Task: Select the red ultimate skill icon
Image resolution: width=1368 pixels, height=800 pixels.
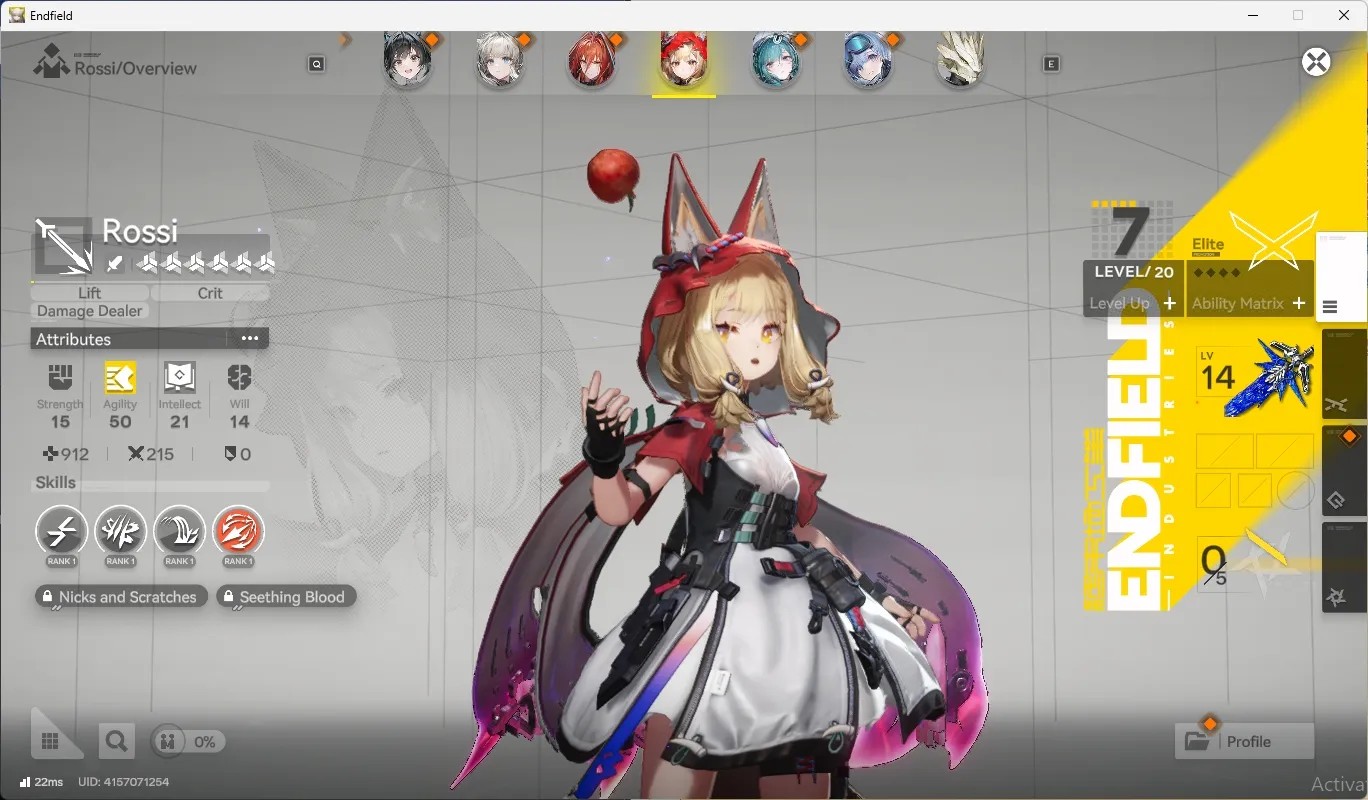Action: click(x=238, y=531)
